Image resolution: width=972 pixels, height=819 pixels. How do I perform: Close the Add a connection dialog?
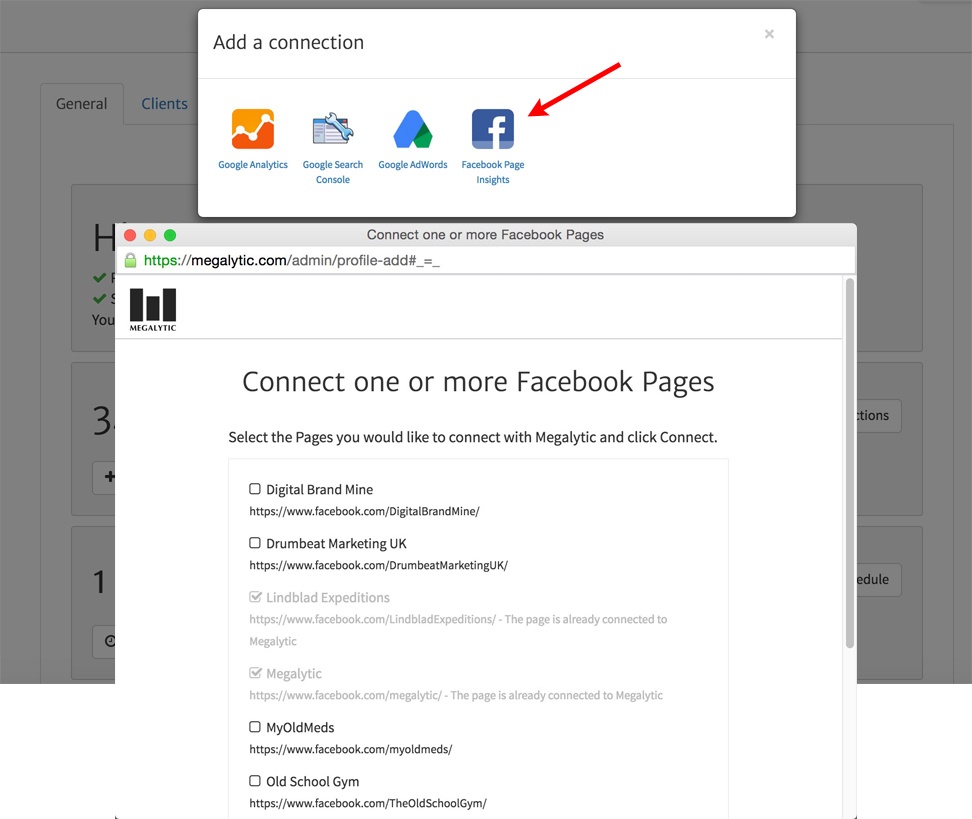point(769,34)
